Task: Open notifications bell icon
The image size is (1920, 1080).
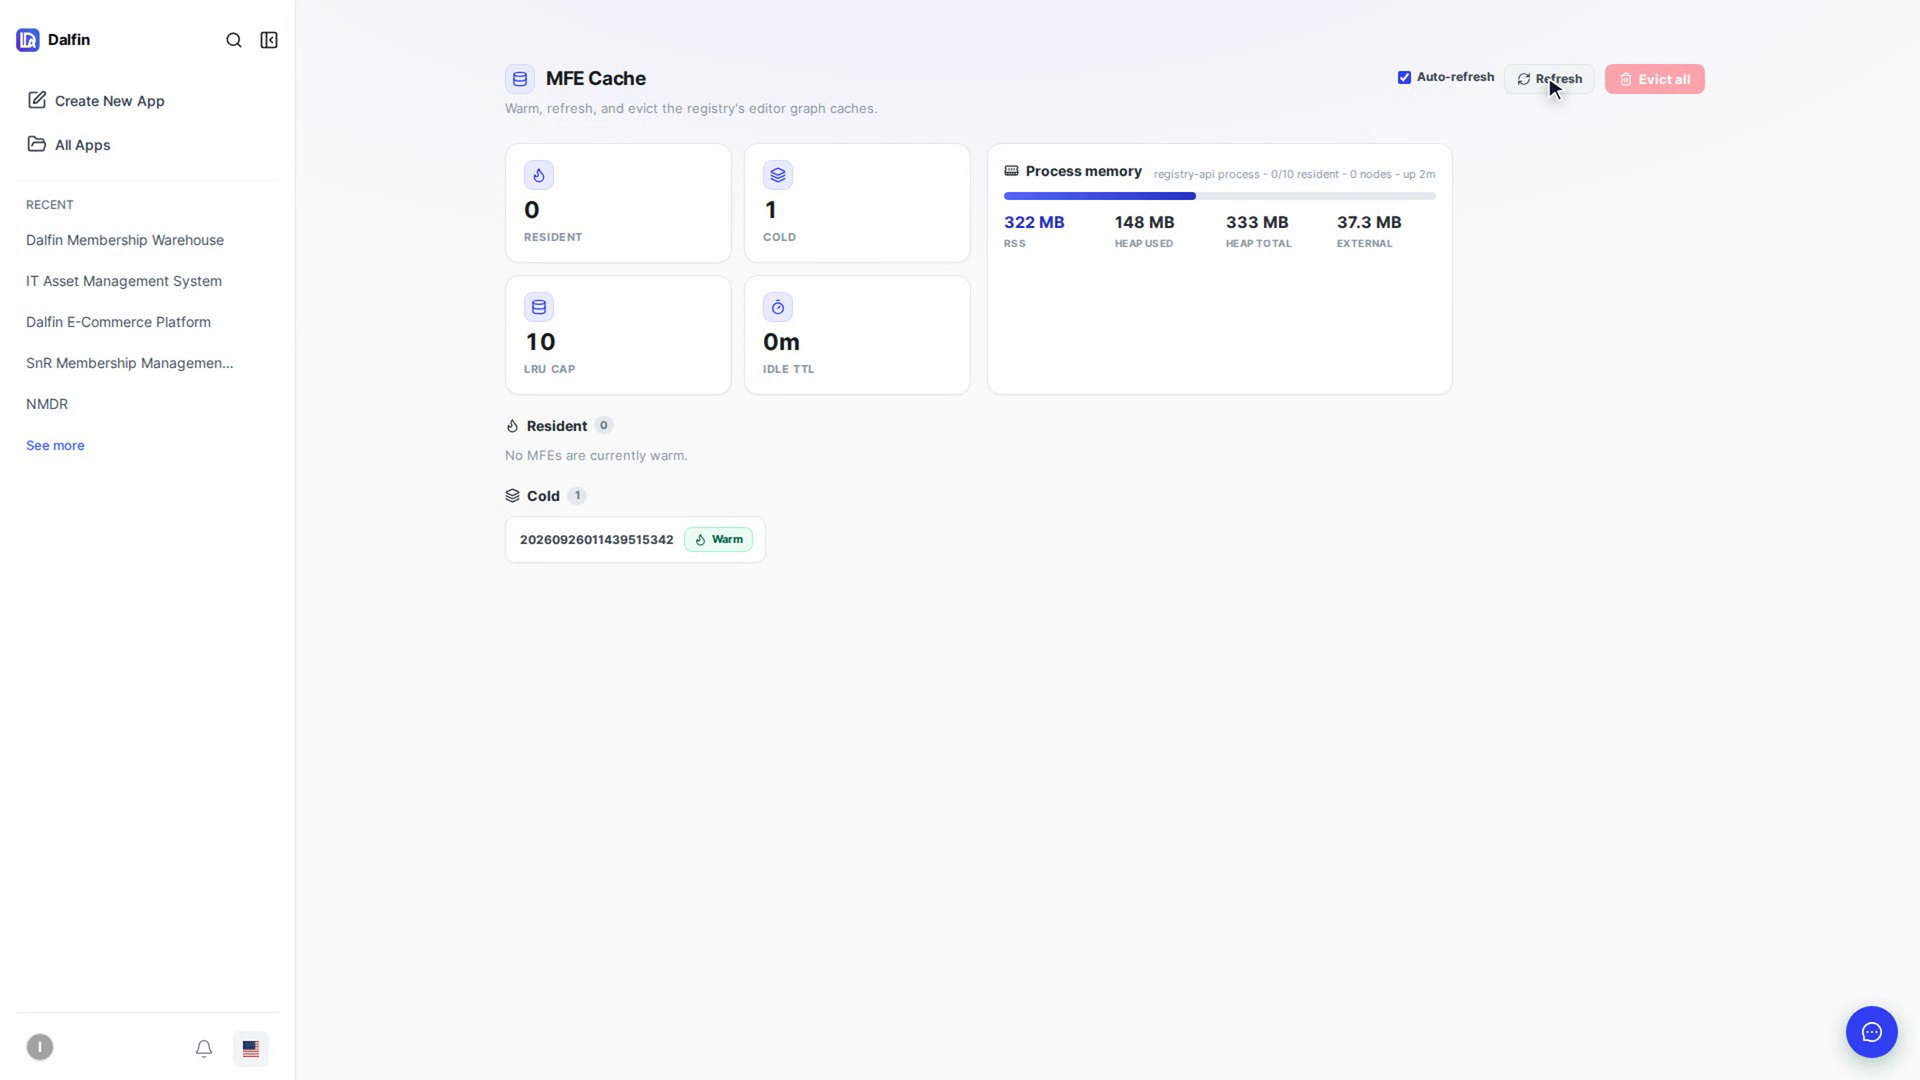Action: pos(204,1048)
